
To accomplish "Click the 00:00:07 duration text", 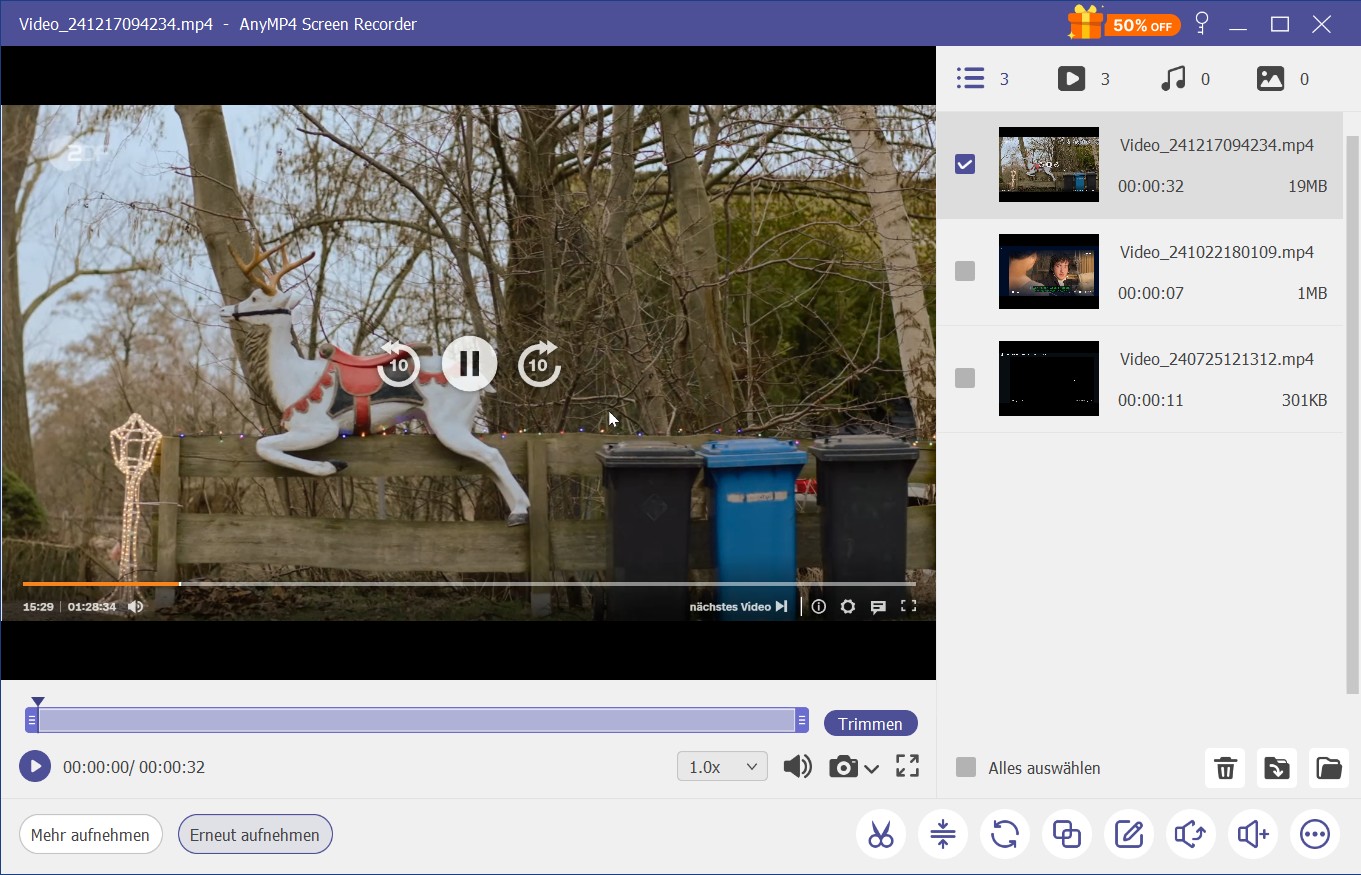I will 1151,293.
